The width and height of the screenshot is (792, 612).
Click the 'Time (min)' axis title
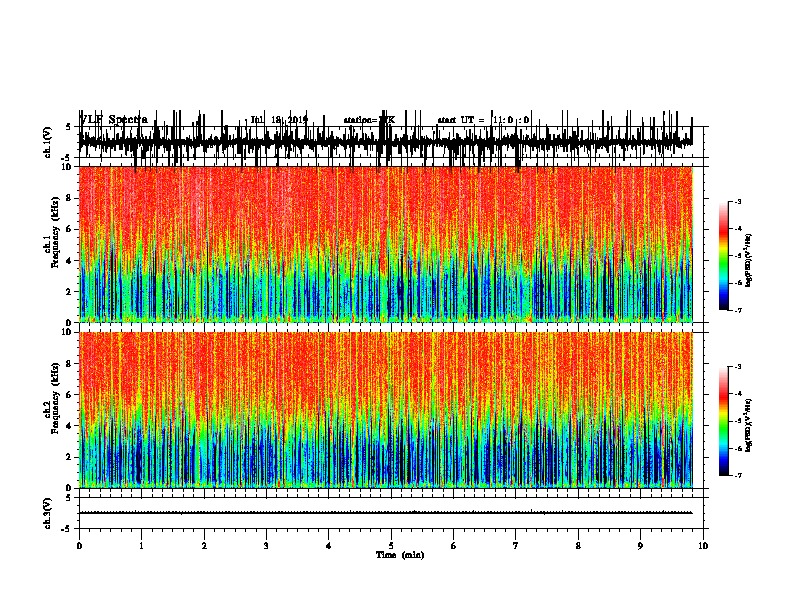(400, 555)
